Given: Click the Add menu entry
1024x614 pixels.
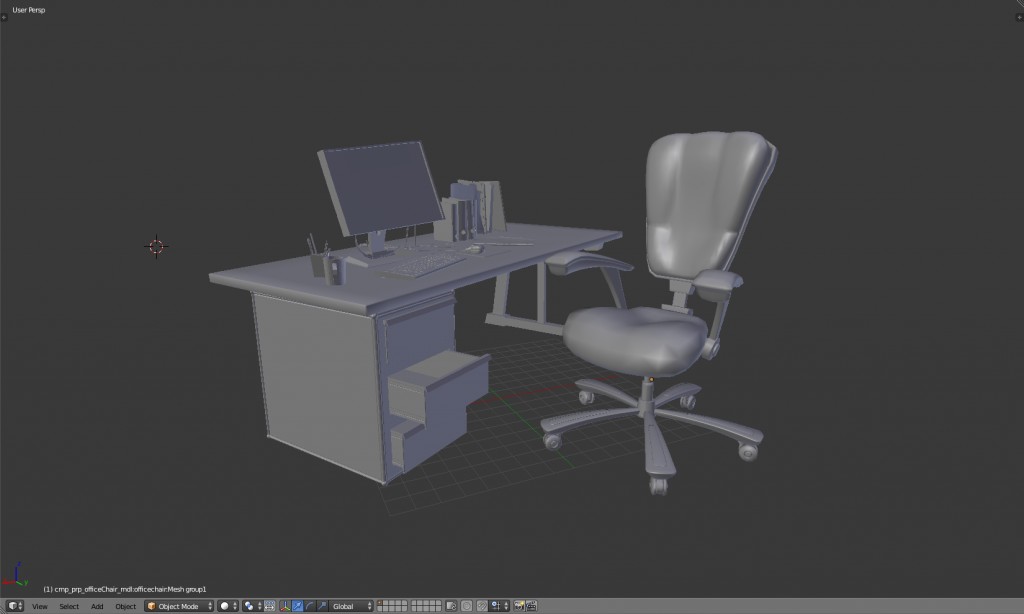Looking at the screenshot, I should 97,606.
